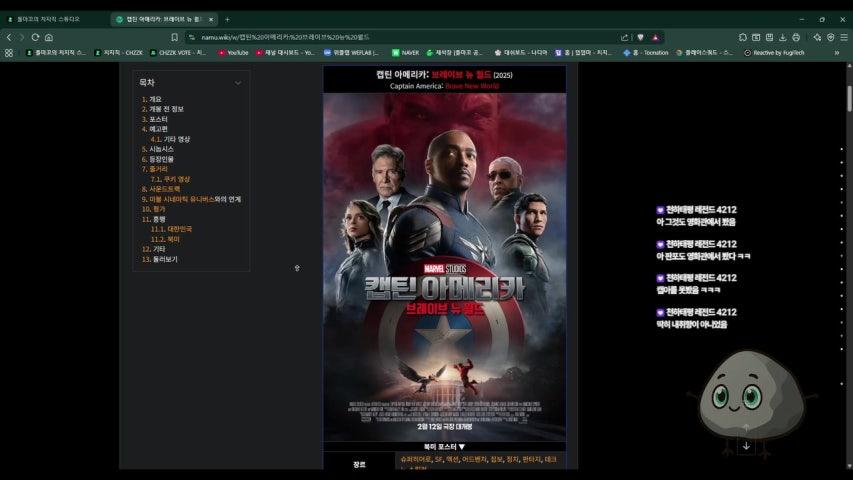Image resolution: width=853 pixels, height=480 pixels.
Task: Open the home page icon
Action: click(x=49, y=38)
